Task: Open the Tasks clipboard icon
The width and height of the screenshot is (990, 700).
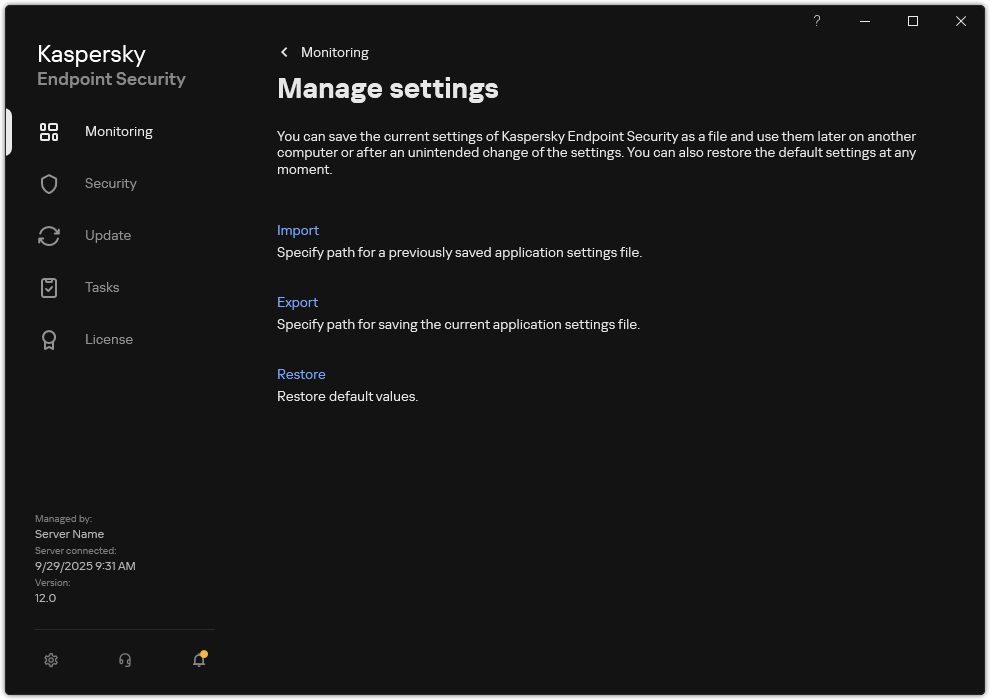Action: click(x=49, y=287)
